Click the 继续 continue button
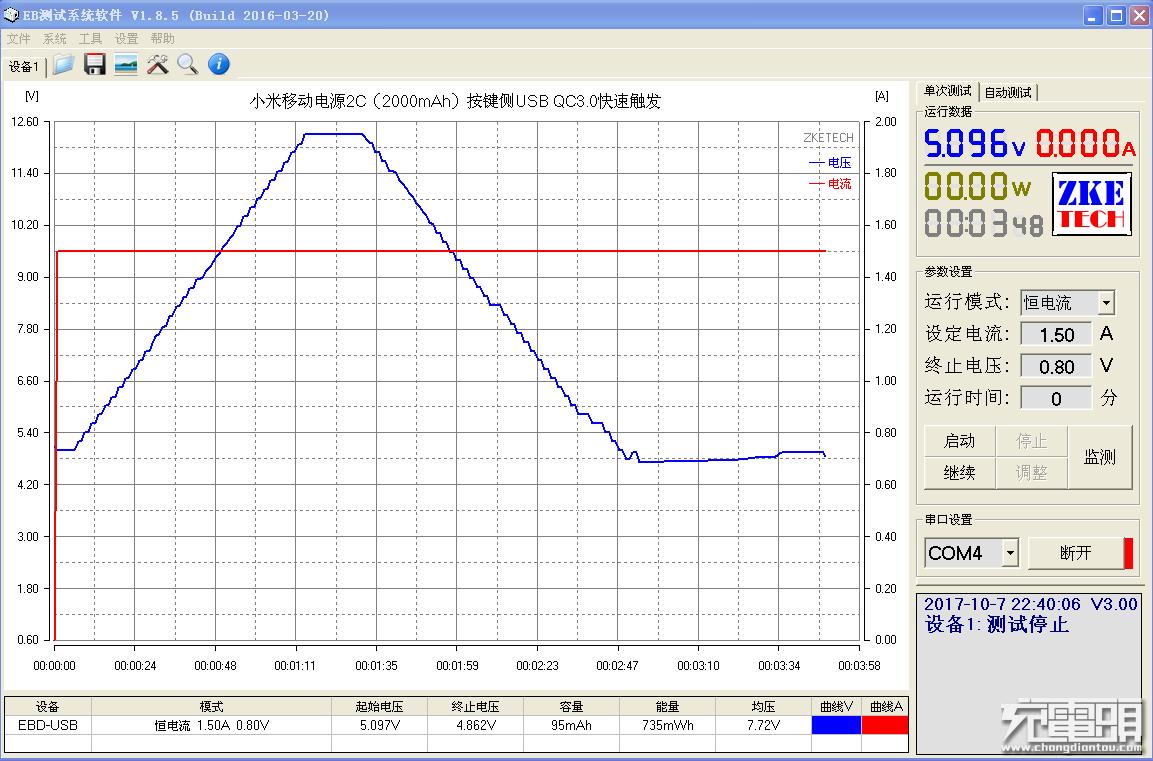Screen dimensions: 1153x761 pyautogui.click(x=960, y=473)
